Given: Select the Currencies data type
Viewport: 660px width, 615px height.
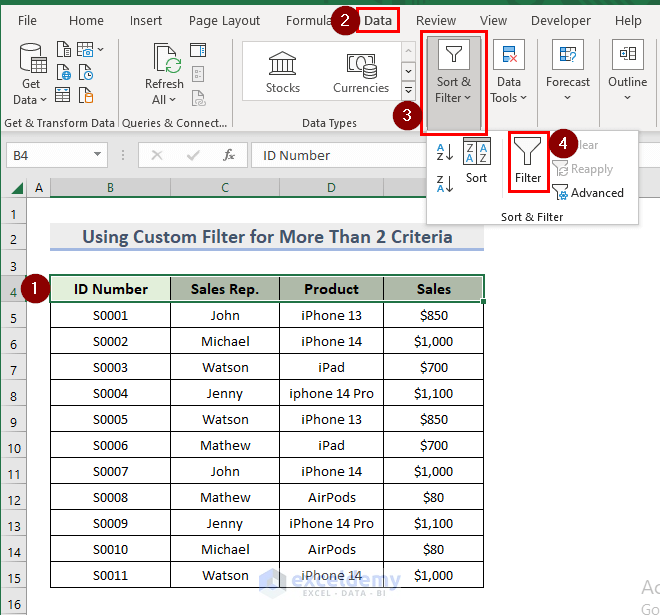Looking at the screenshot, I should point(361,72).
